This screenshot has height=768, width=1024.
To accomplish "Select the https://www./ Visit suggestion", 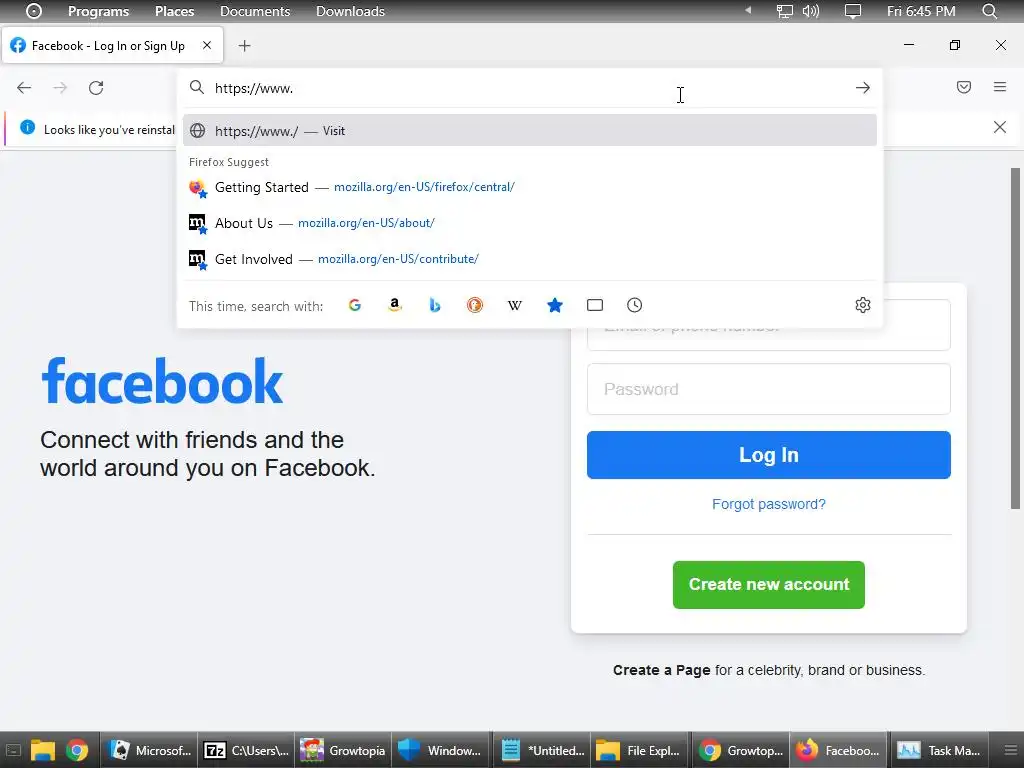I will point(530,131).
